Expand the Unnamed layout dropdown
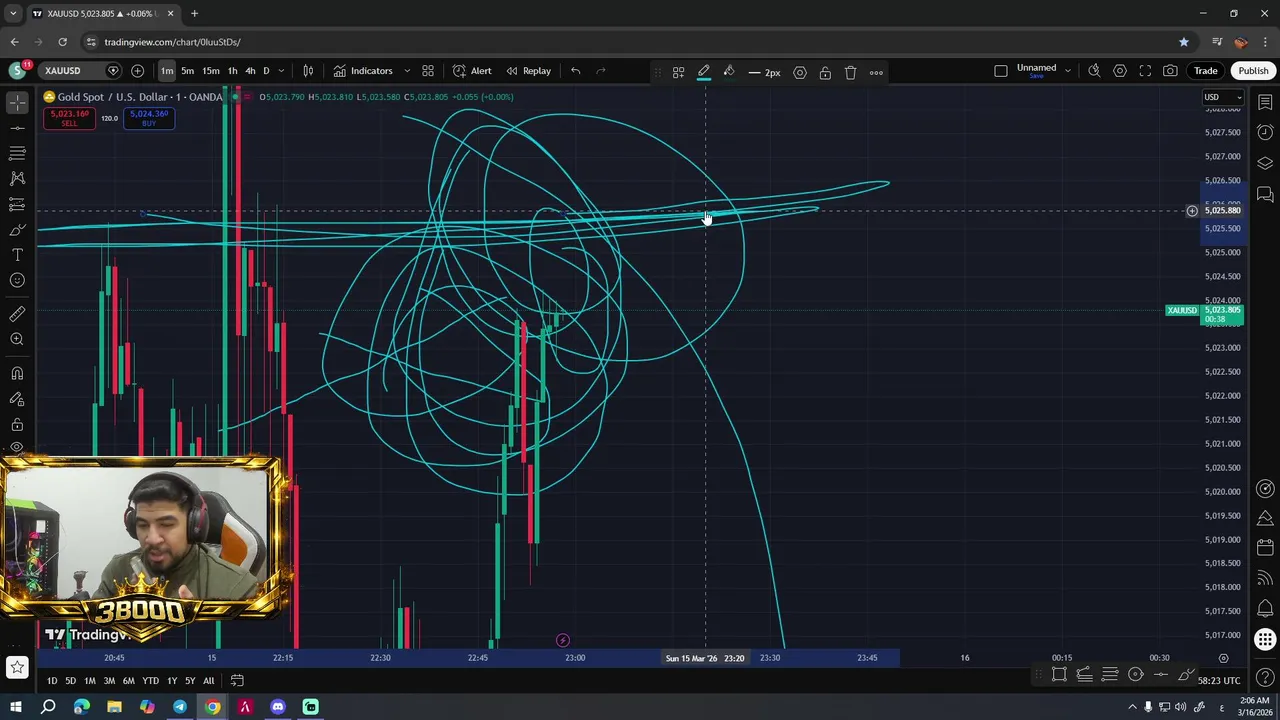1280x720 pixels. (1068, 71)
